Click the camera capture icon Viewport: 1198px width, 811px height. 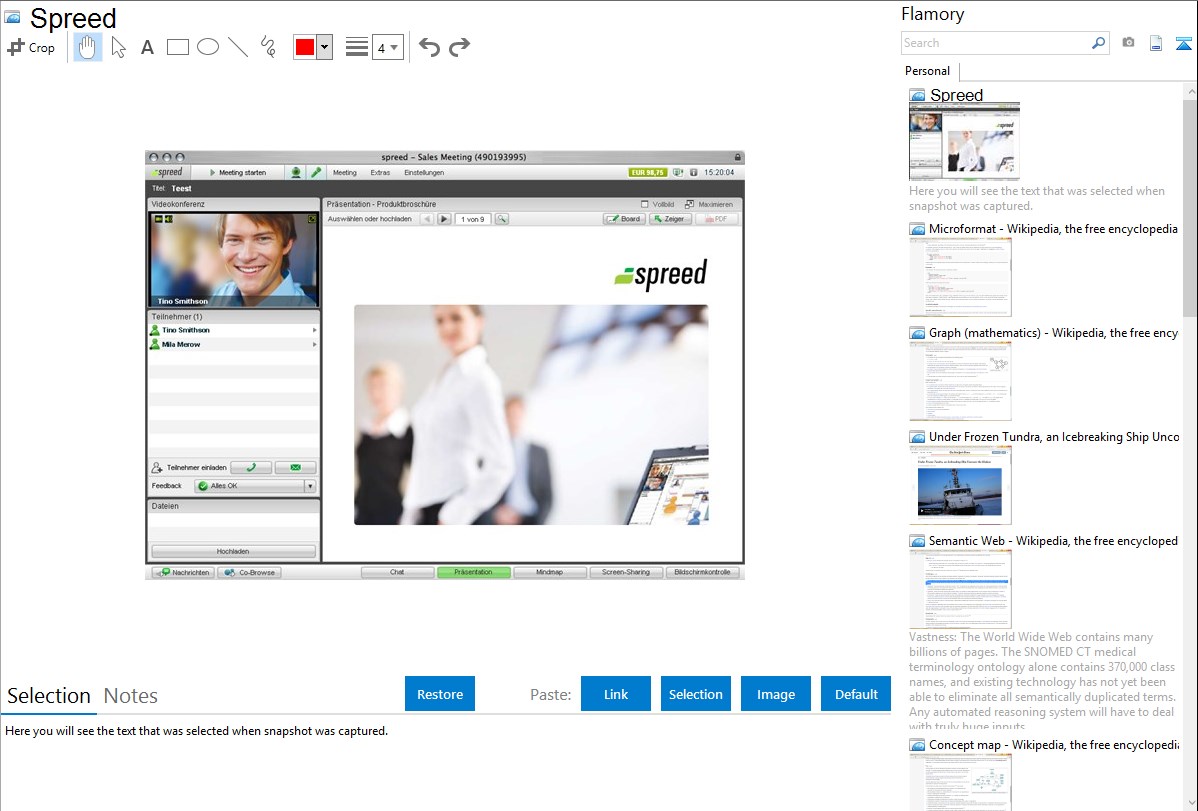(1128, 43)
